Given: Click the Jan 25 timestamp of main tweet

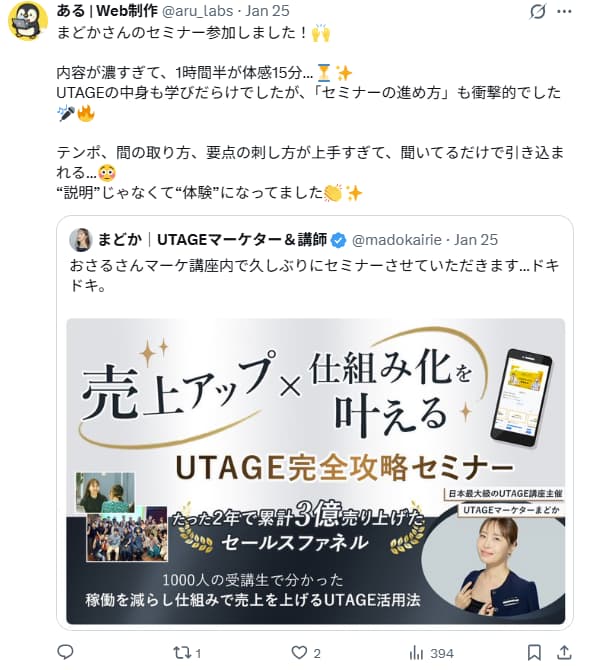Looking at the screenshot, I should pos(267,11).
